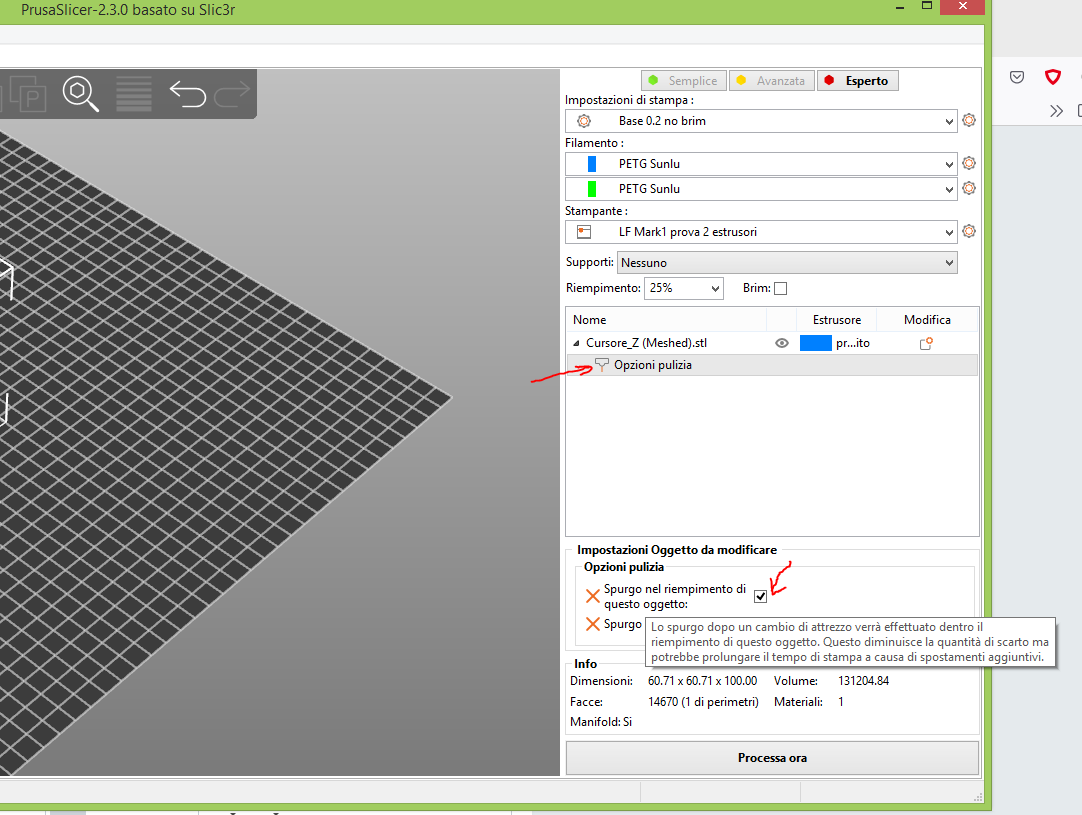Click the print preset icon inside the Base 0.2 box
The image size is (1082, 815).
click(584, 121)
